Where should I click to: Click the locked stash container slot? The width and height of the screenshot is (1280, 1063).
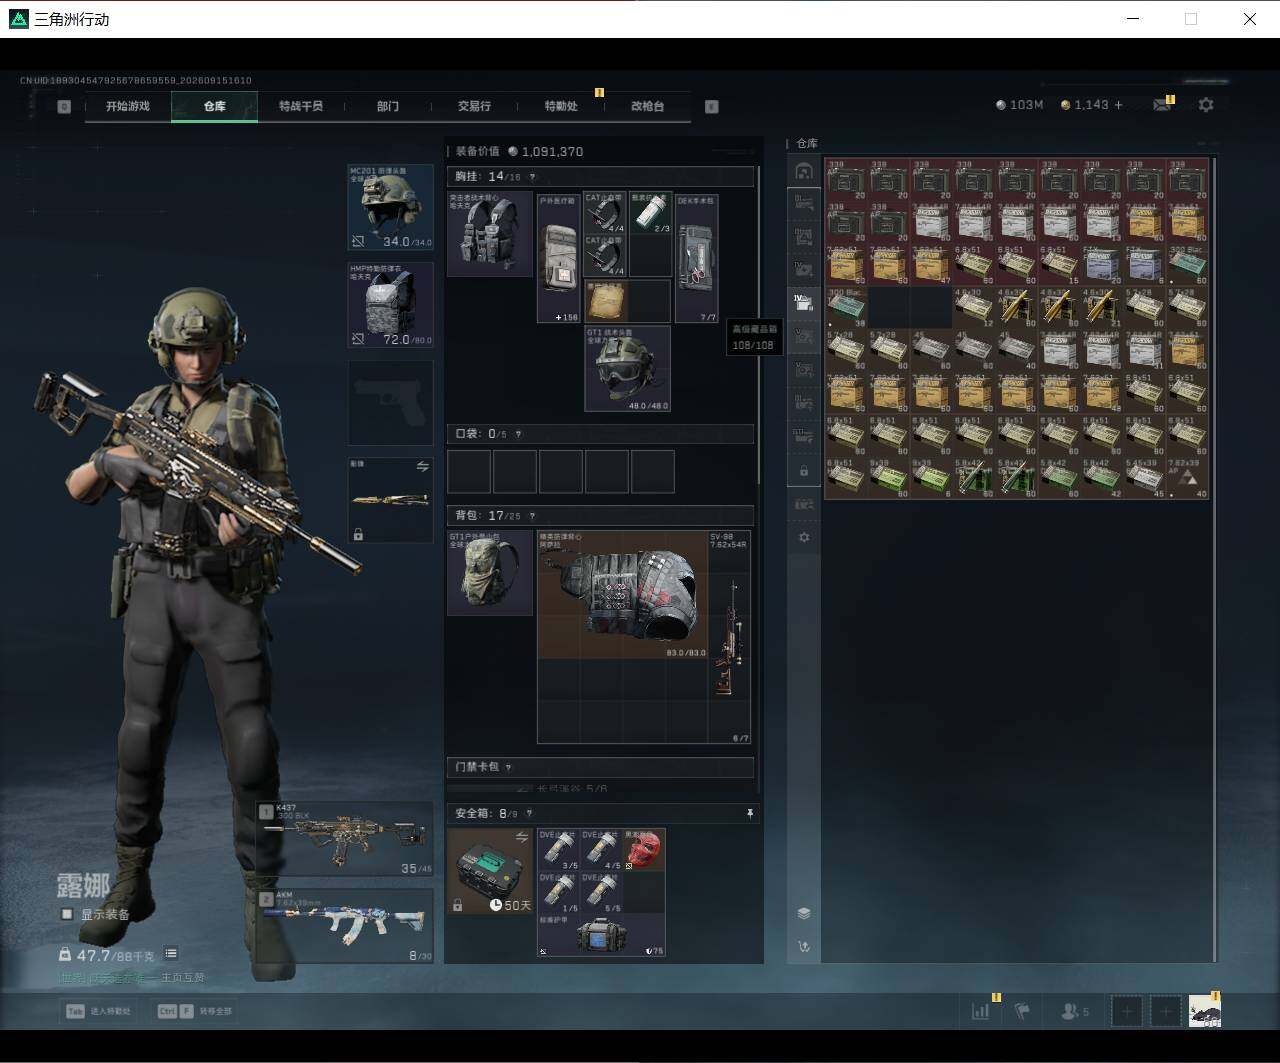[804, 471]
